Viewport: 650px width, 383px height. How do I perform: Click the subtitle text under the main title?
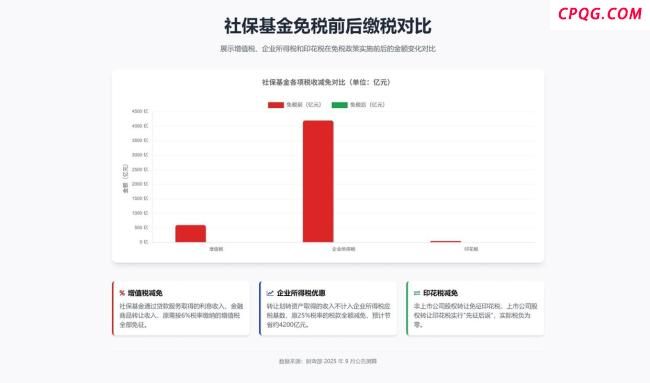click(x=328, y=48)
